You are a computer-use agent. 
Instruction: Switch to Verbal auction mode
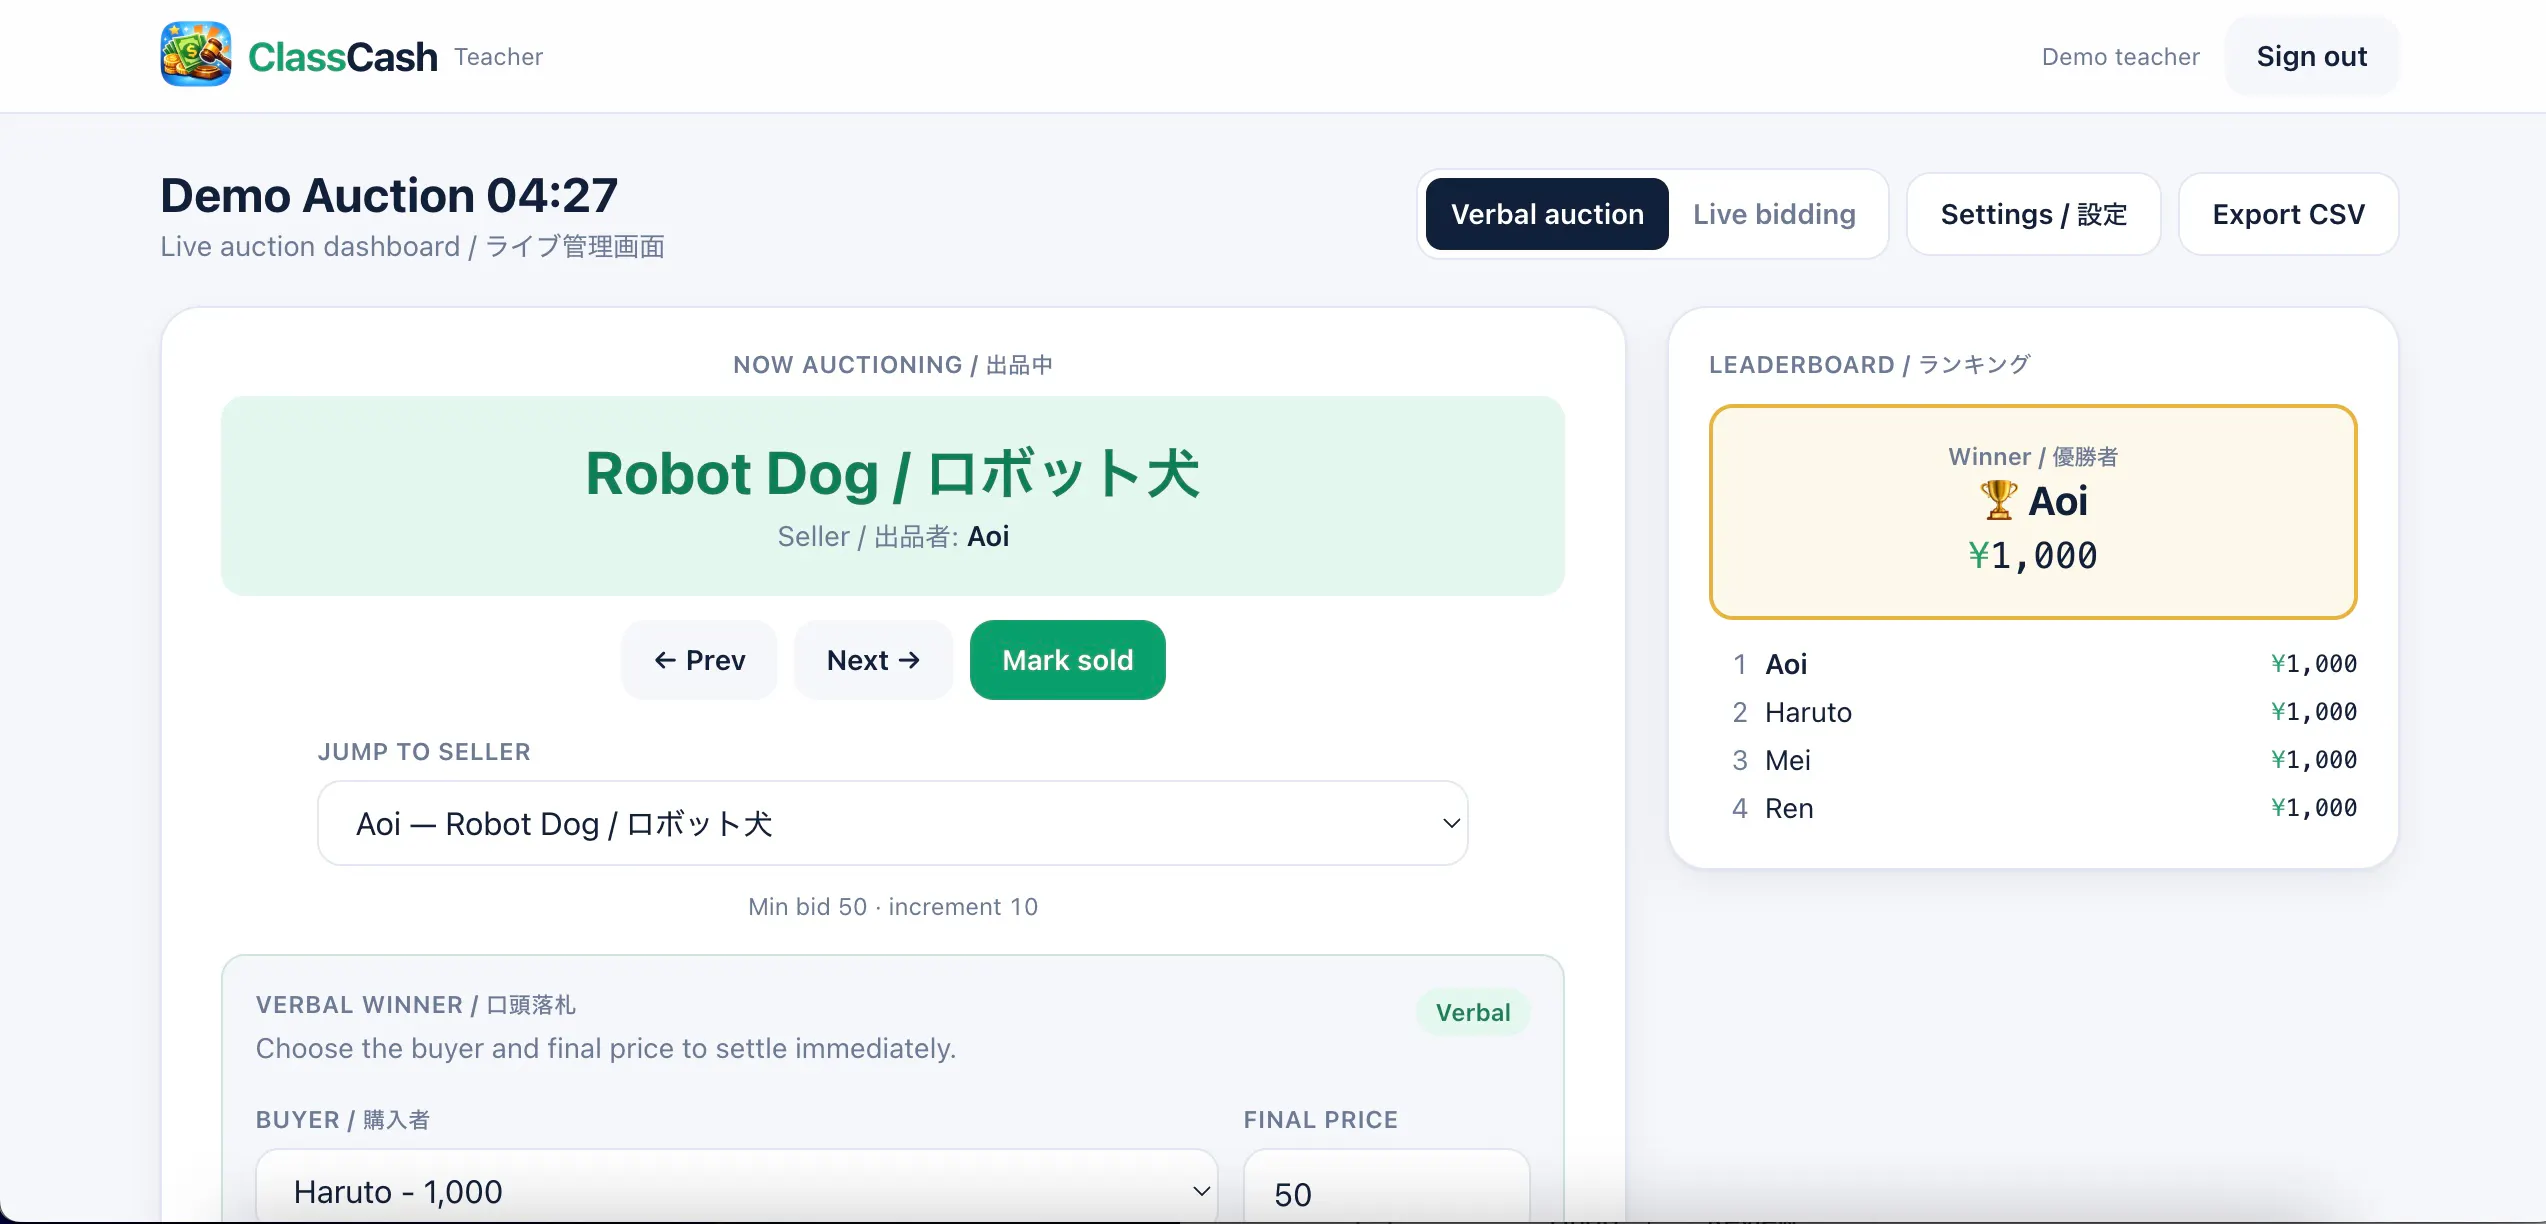[x=1547, y=214]
